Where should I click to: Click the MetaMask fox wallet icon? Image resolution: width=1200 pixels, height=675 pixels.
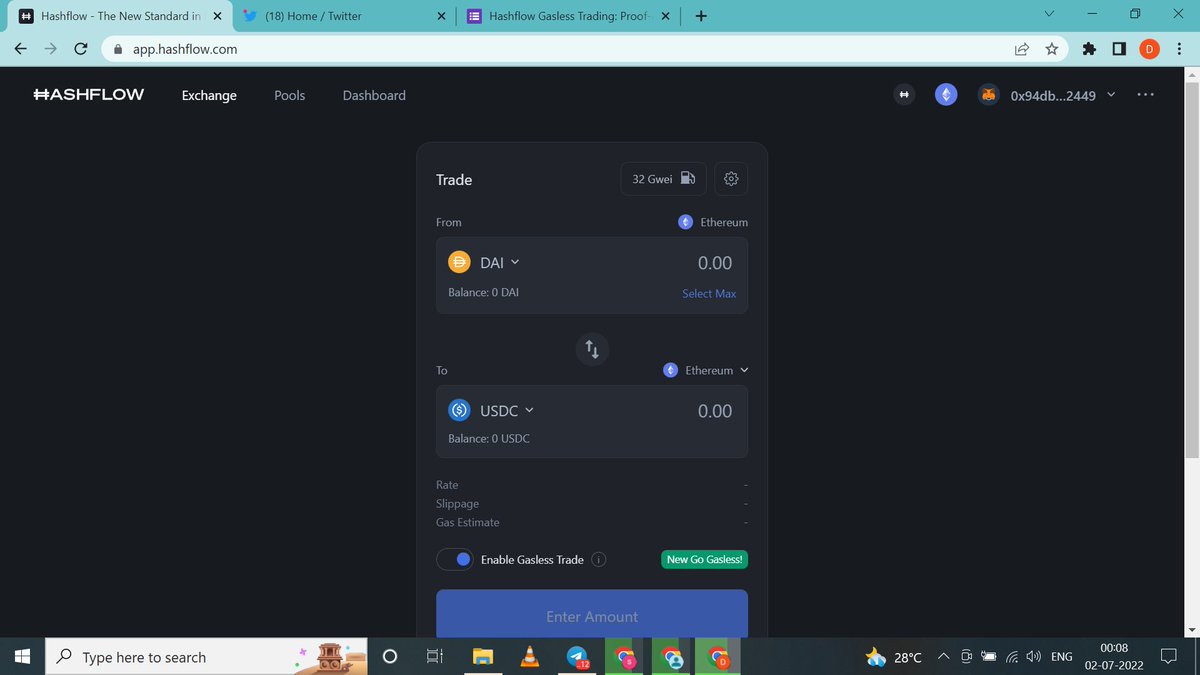[x=988, y=95]
